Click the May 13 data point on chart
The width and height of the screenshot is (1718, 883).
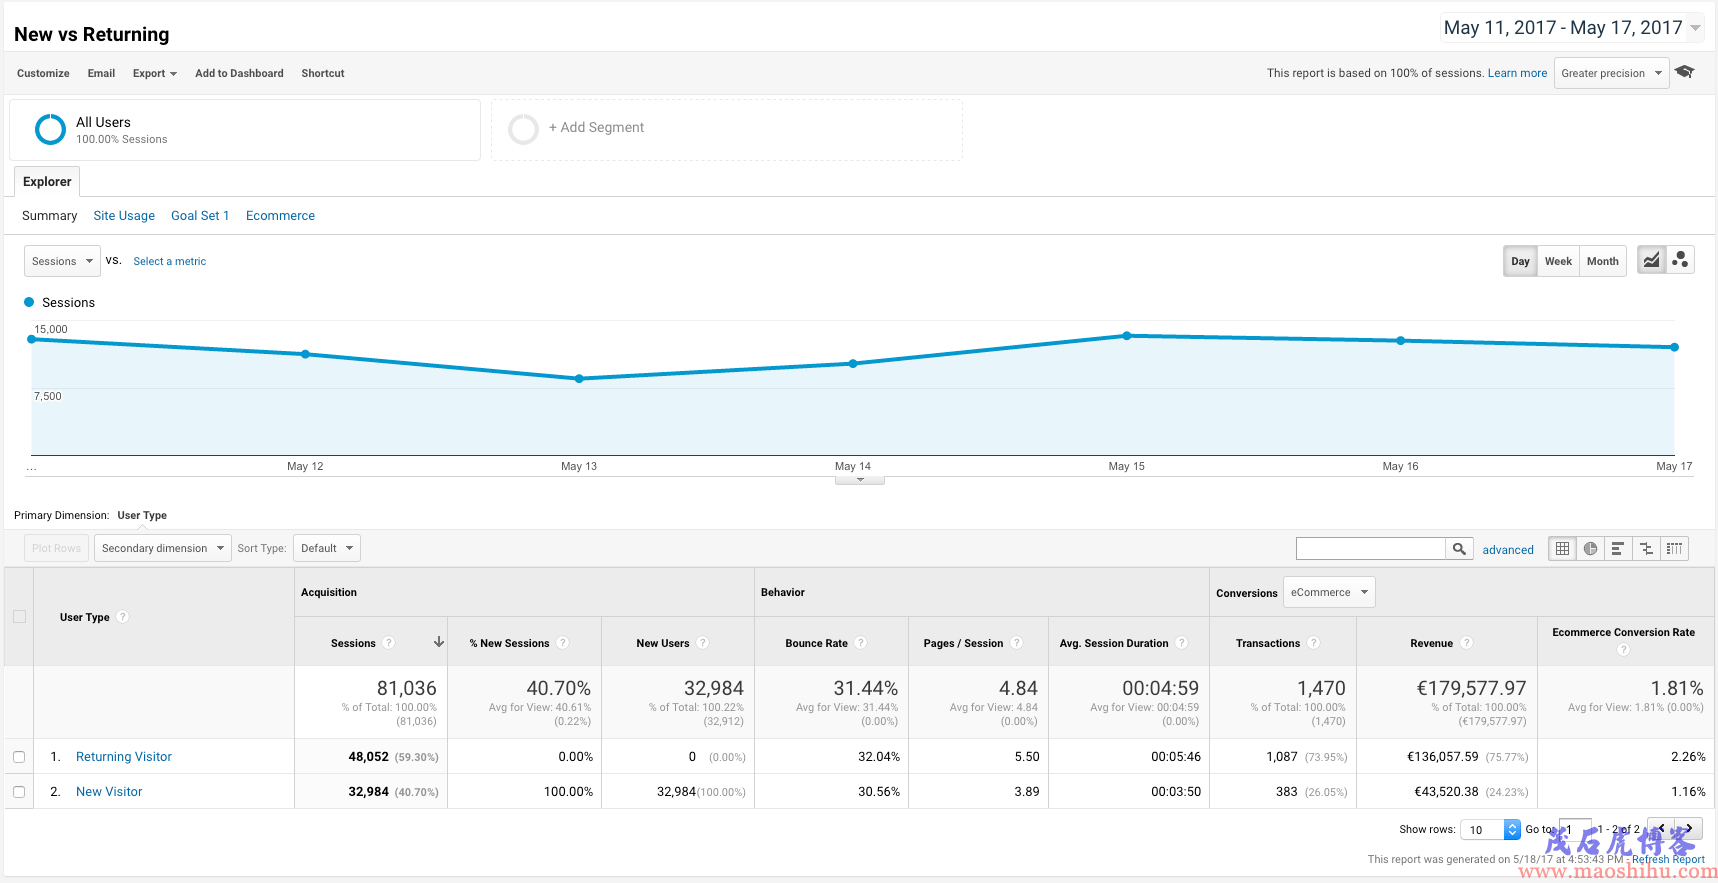[x=579, y=379]
